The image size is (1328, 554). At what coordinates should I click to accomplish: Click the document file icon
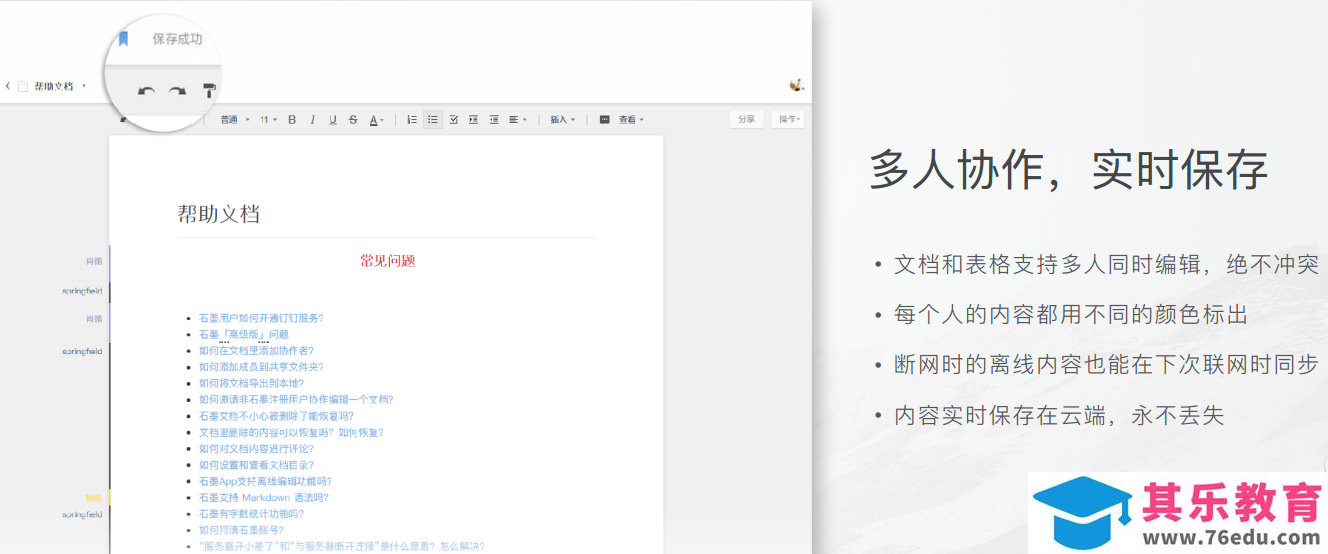click(23, 86)
